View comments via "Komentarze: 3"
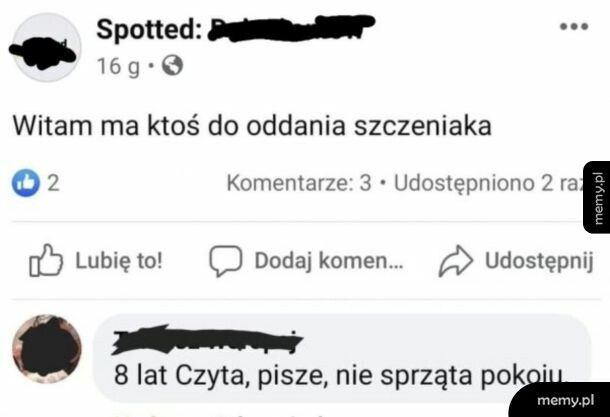The image size is (610, 417). (300, 184)
